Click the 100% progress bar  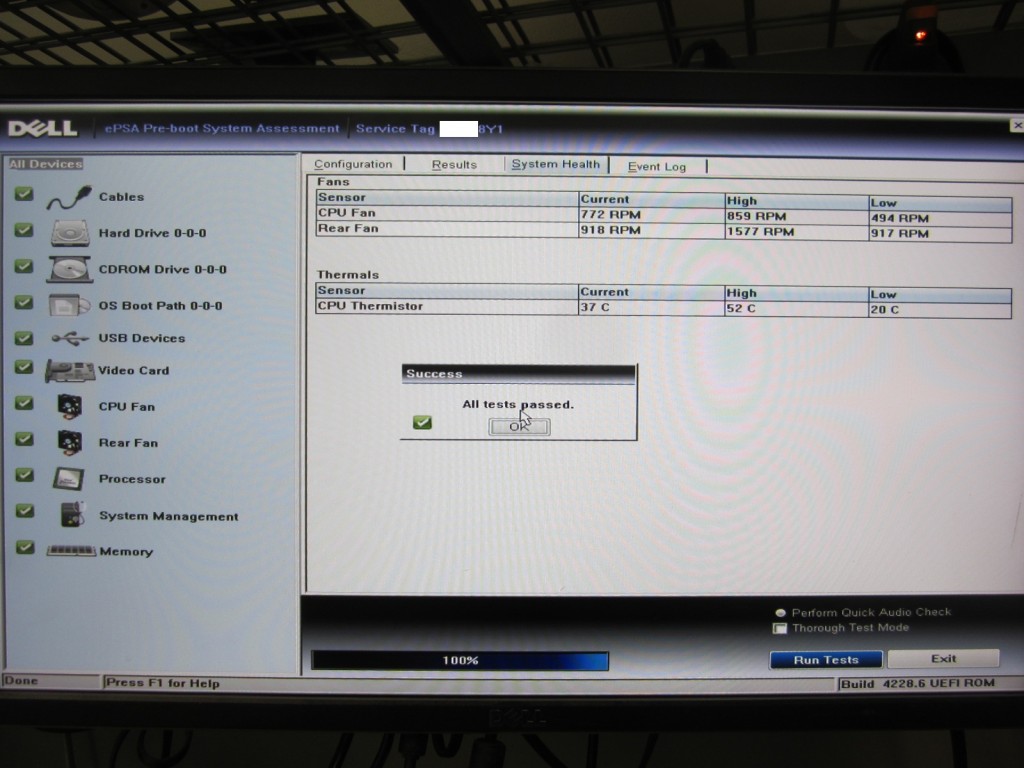[x=460, y=661]
